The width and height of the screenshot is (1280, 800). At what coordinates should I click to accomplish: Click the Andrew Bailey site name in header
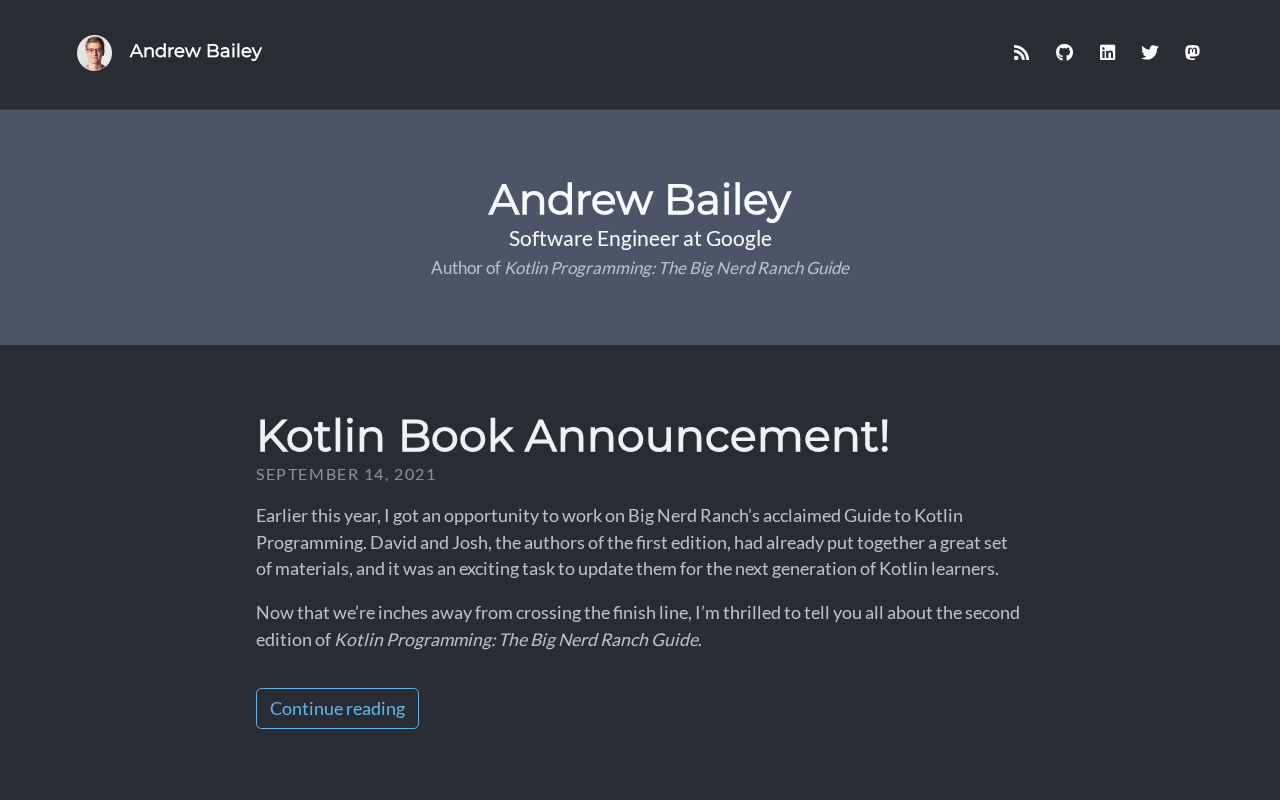pos(196,51)
